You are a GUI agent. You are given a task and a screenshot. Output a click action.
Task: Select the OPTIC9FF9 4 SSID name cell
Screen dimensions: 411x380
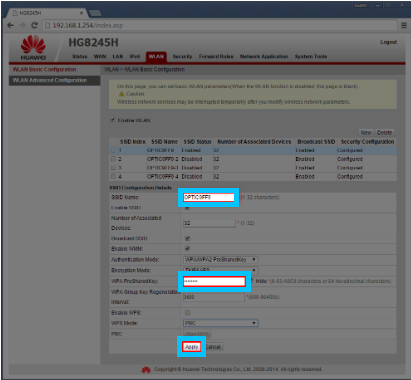pos(163,177)
